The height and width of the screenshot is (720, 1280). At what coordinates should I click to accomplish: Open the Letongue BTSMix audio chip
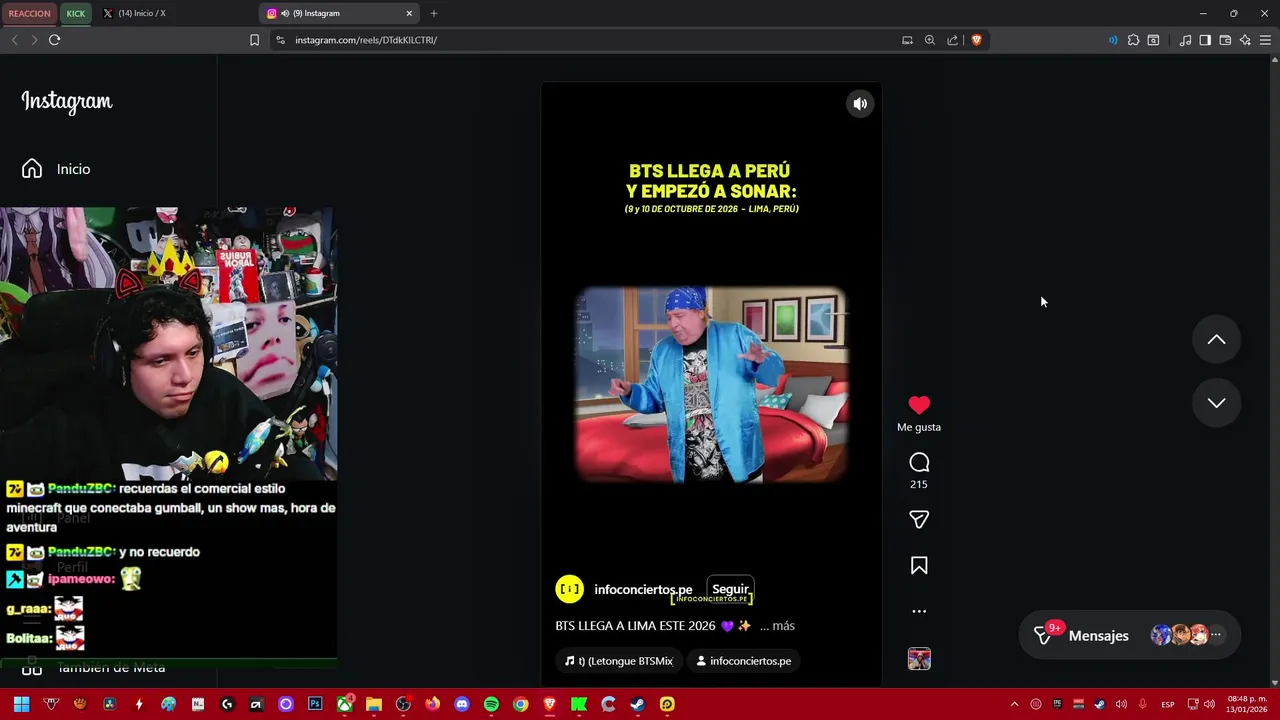[619, 661]
